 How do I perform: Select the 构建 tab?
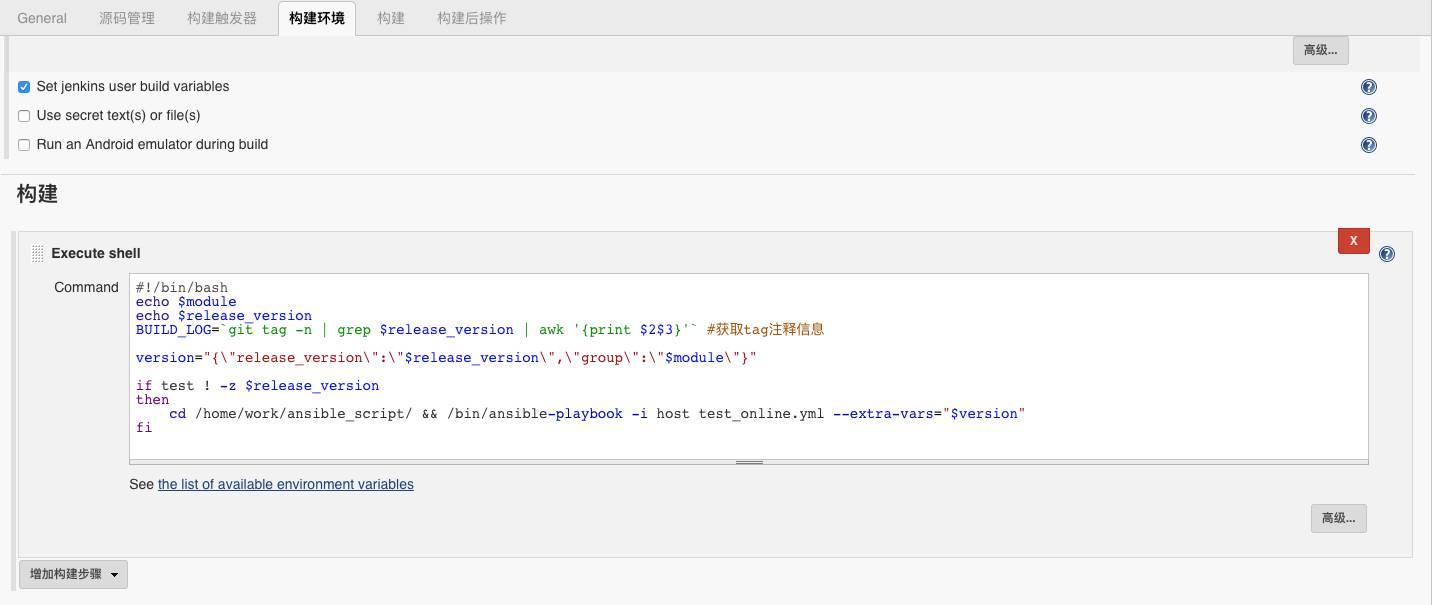click(391, 18)
